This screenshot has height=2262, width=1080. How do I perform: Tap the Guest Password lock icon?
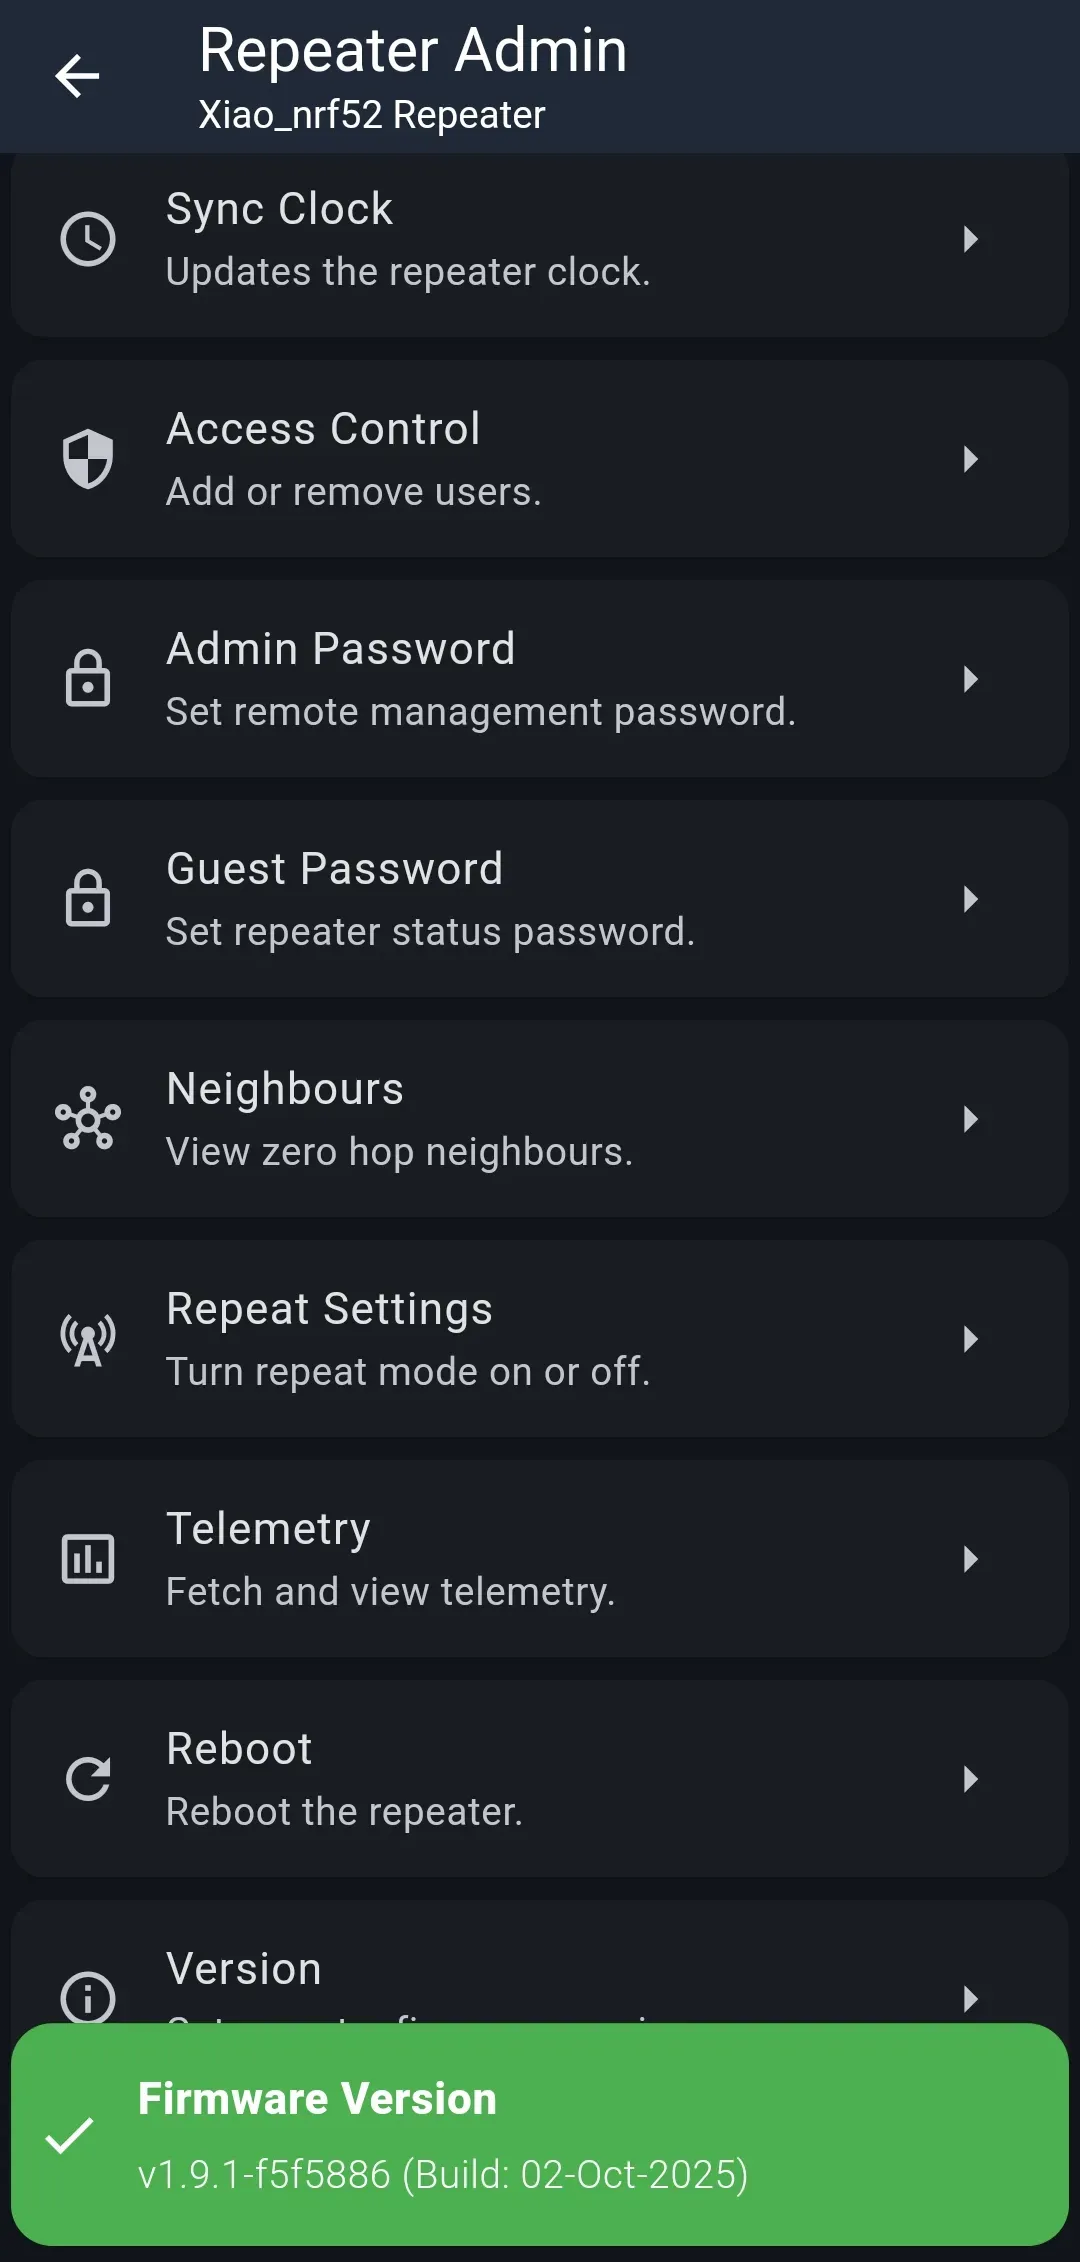pos(88,899)
